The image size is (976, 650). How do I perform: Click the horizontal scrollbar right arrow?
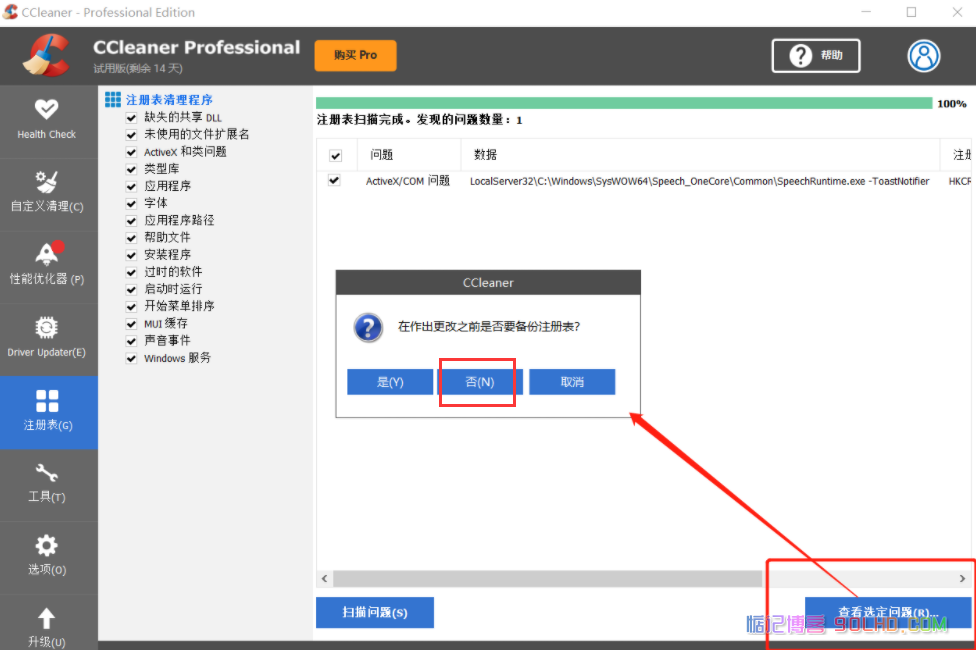point(962,579)
